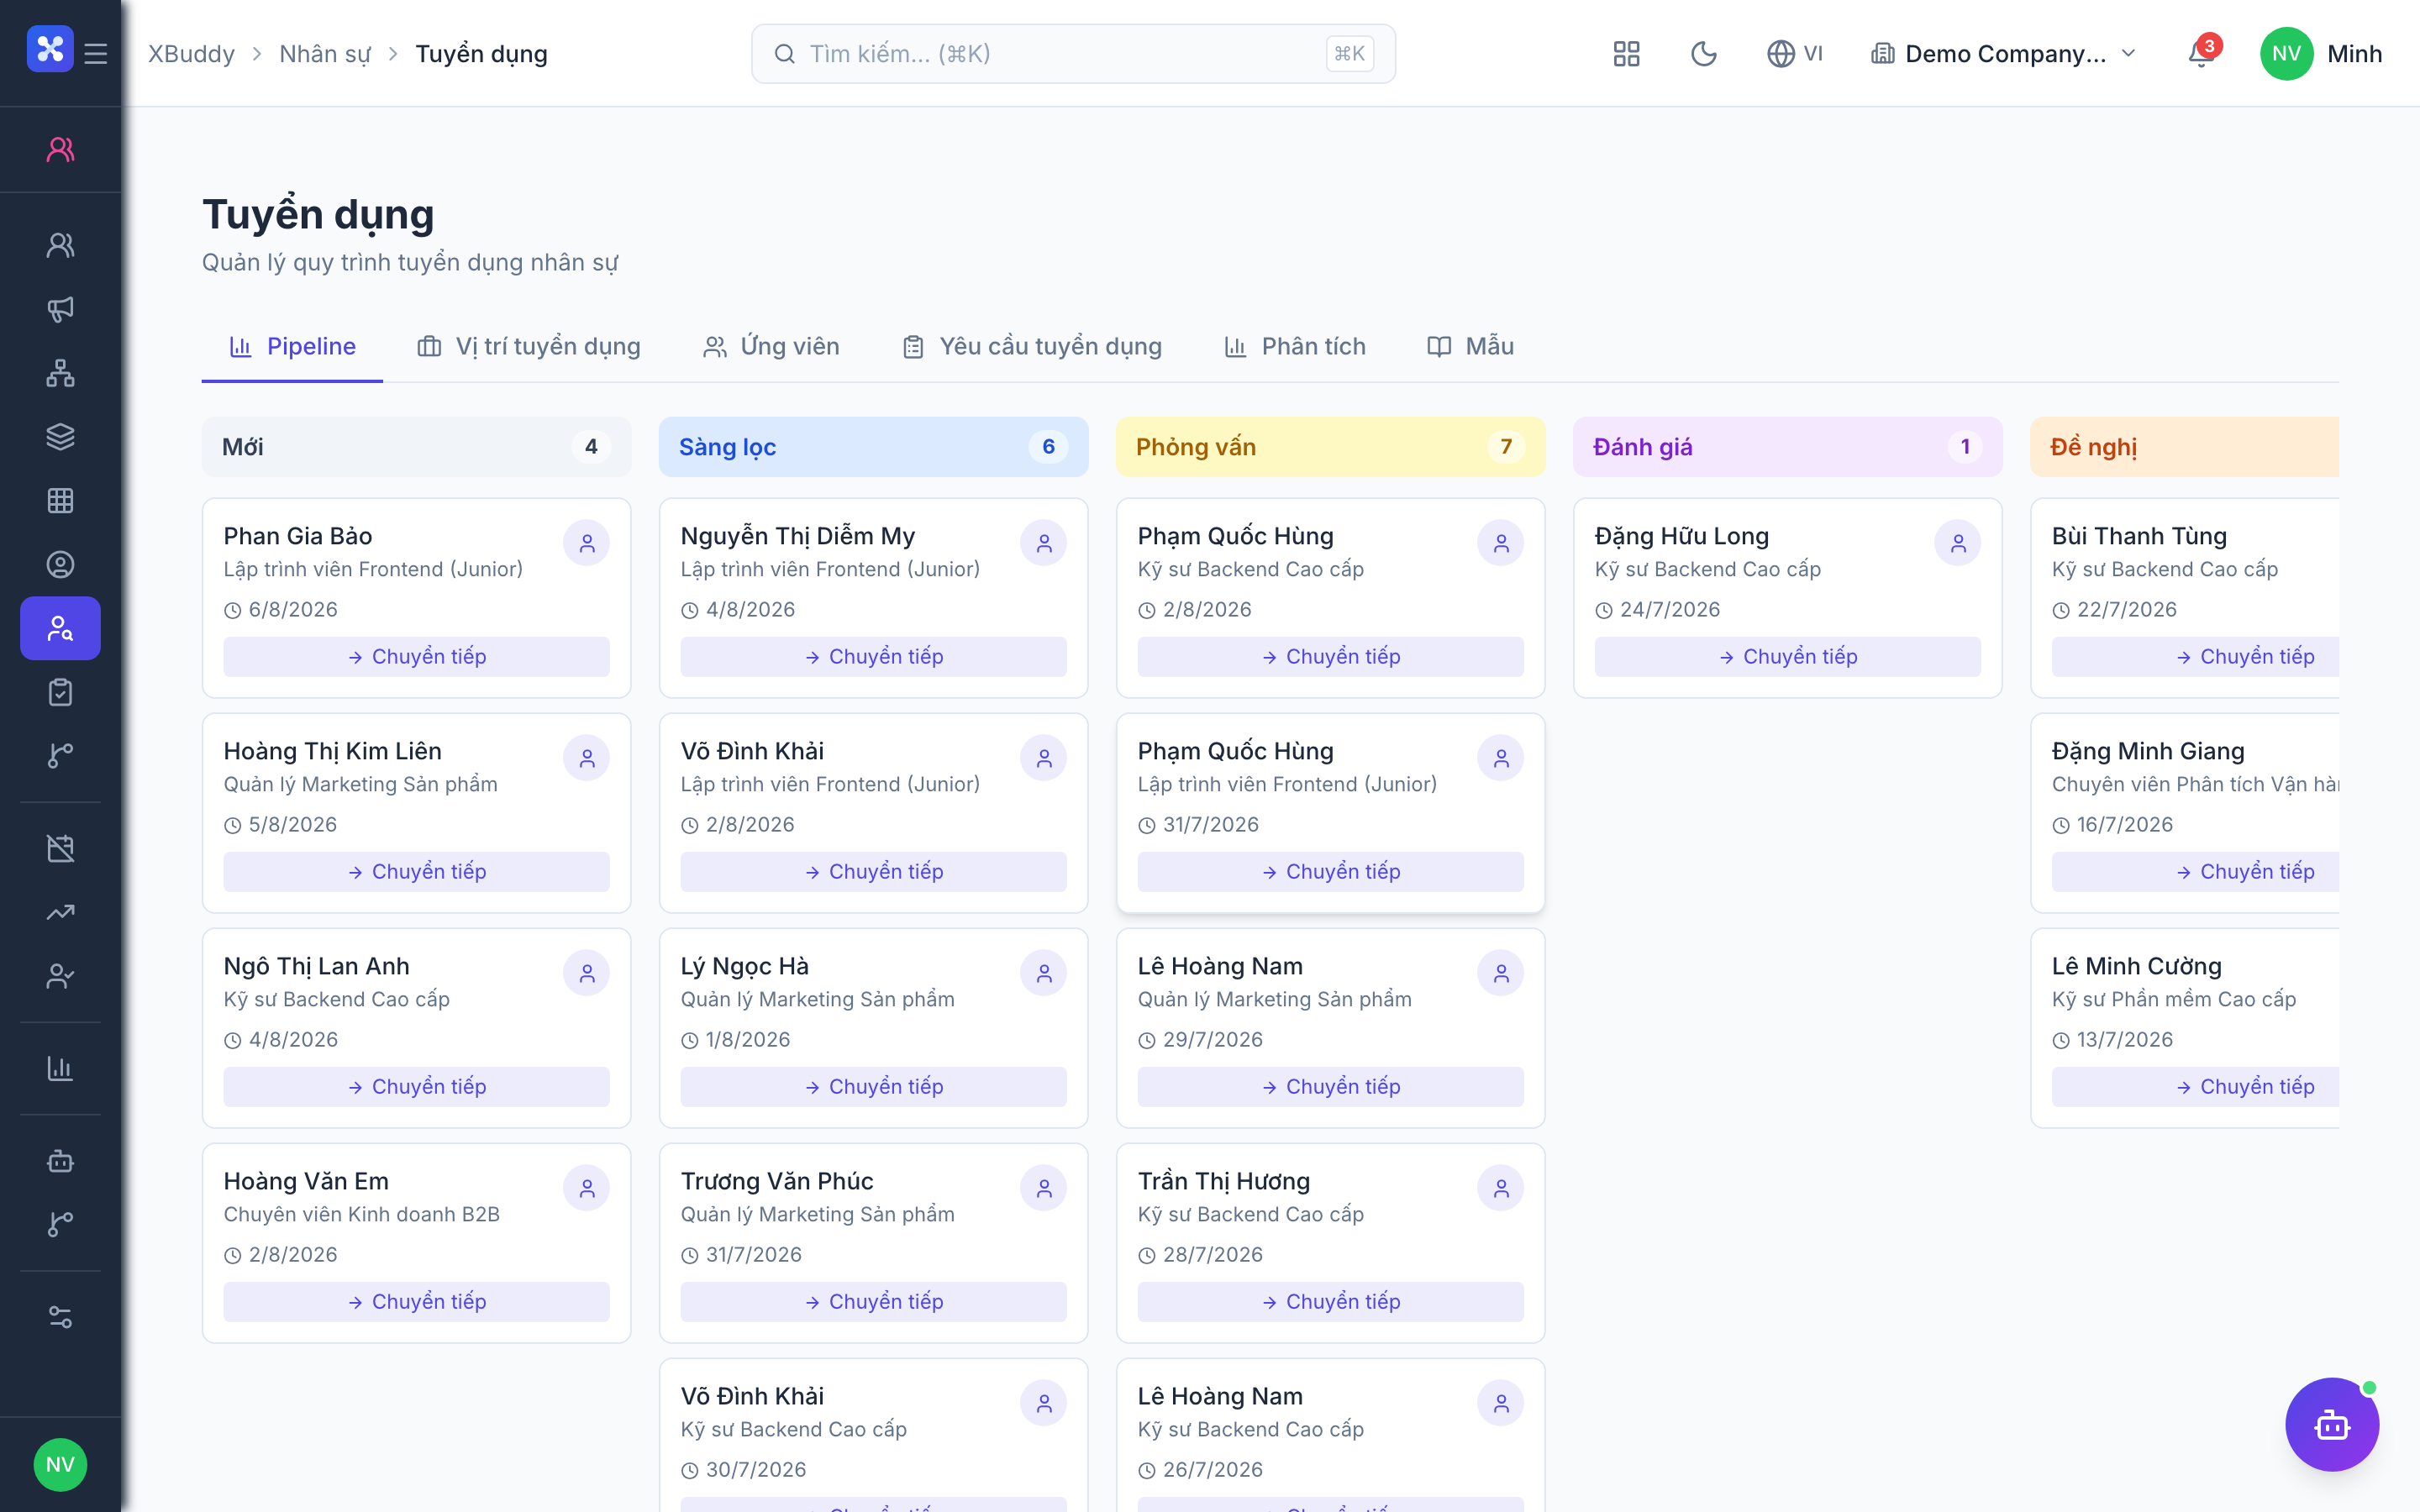
Task: Switch to the Mẫu tab
Action: point(1470,346)
